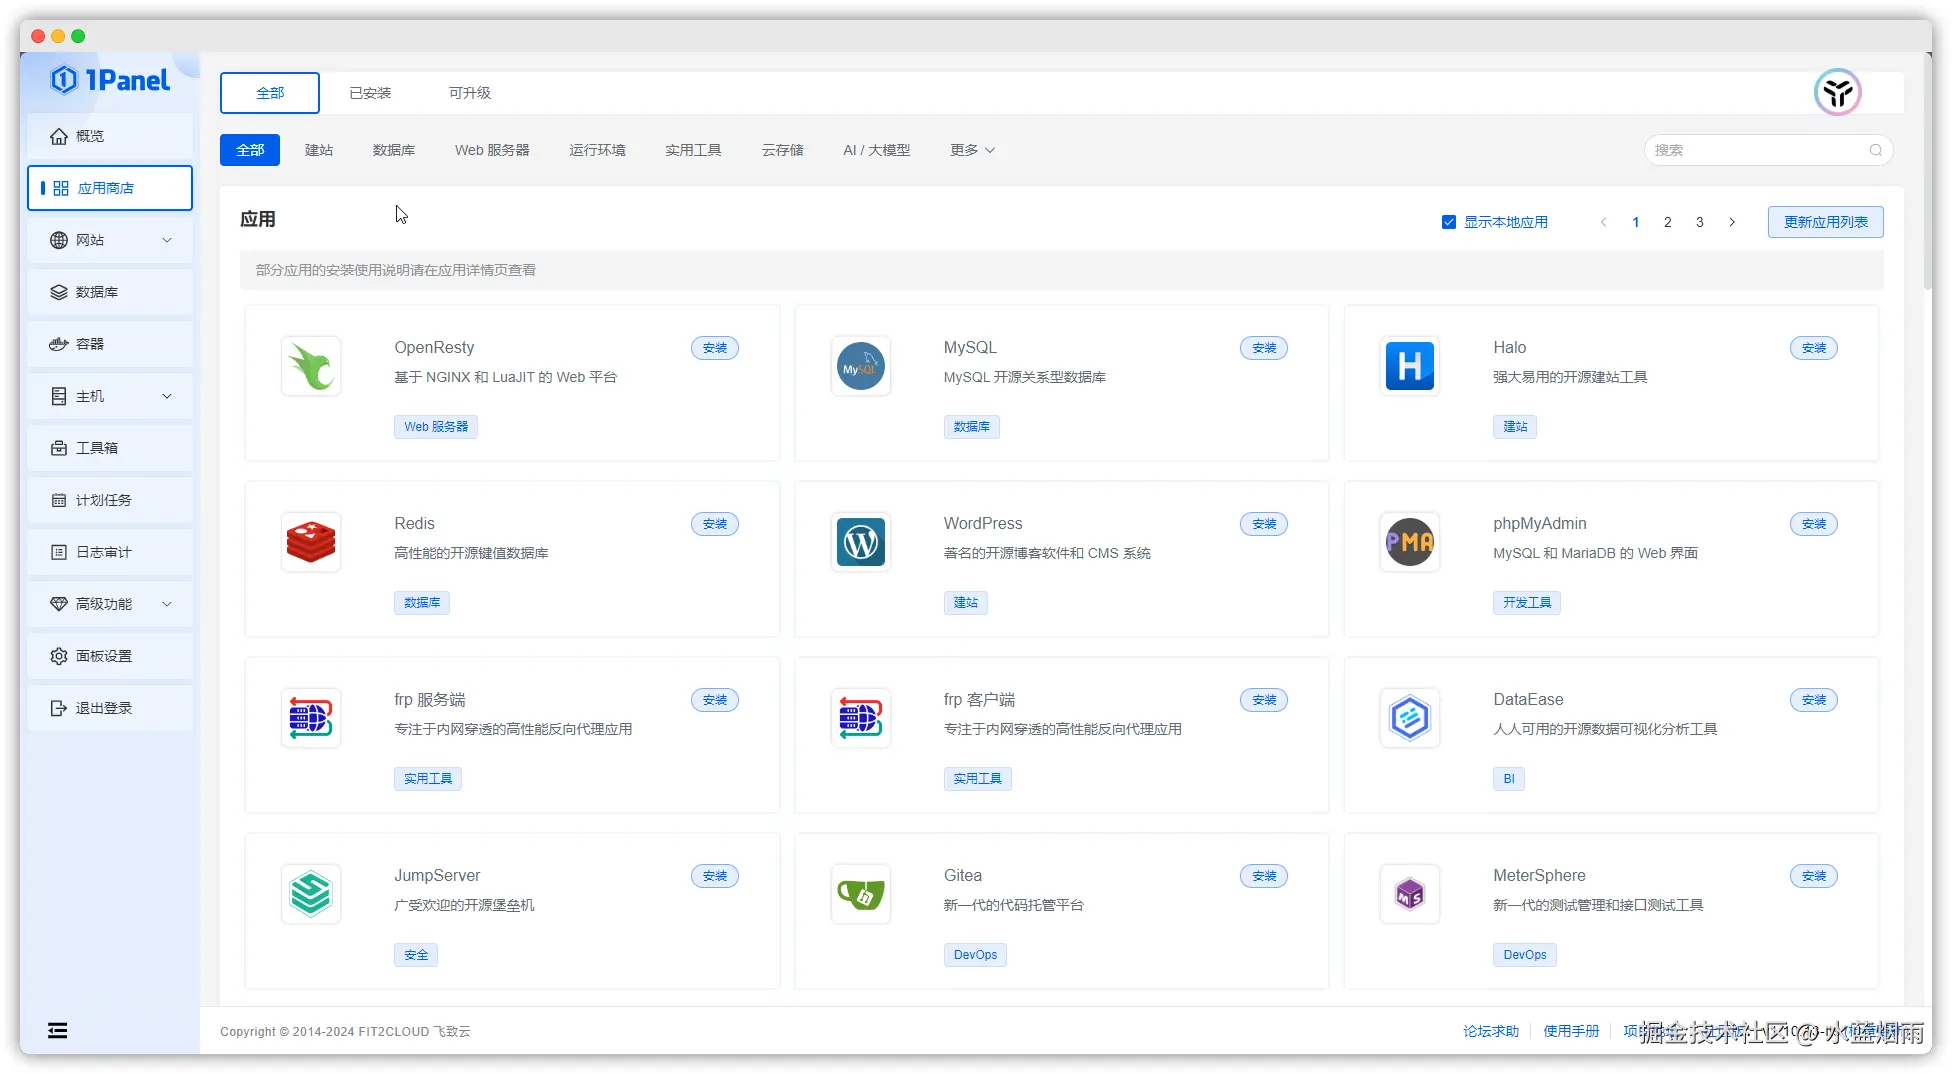Image resolution: width=1952 pixels, height=1074 pixels.
Task: Open the WordPress app icon
Action: 861,542
